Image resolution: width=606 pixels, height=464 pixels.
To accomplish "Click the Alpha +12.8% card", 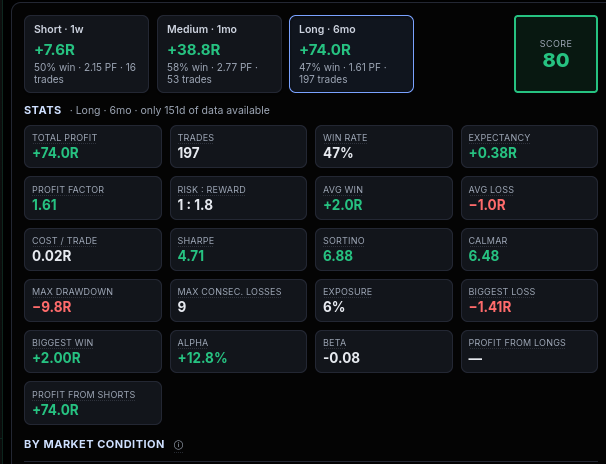I will tap(238, 351).
